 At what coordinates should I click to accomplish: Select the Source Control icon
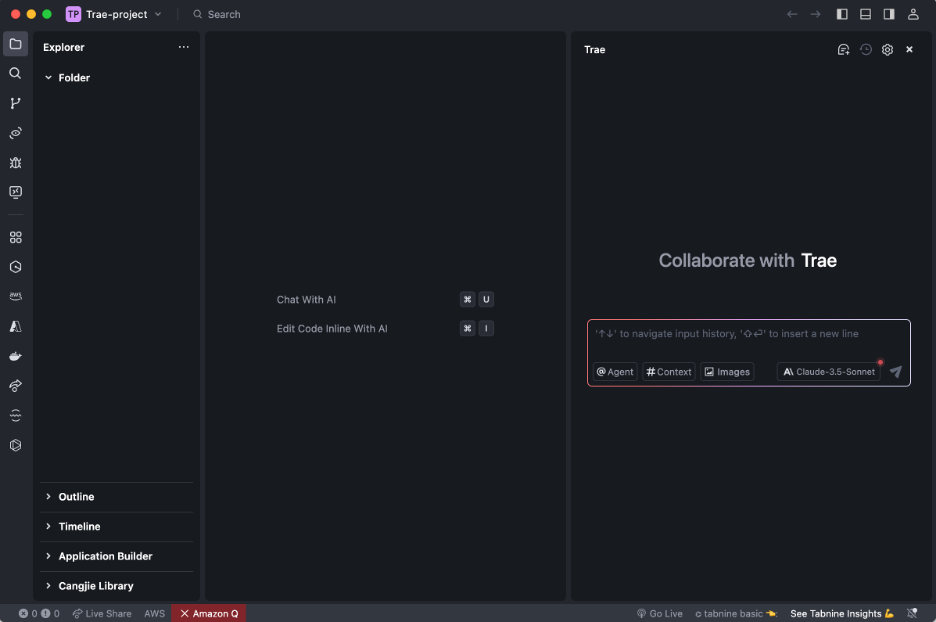tap(15, 102)
